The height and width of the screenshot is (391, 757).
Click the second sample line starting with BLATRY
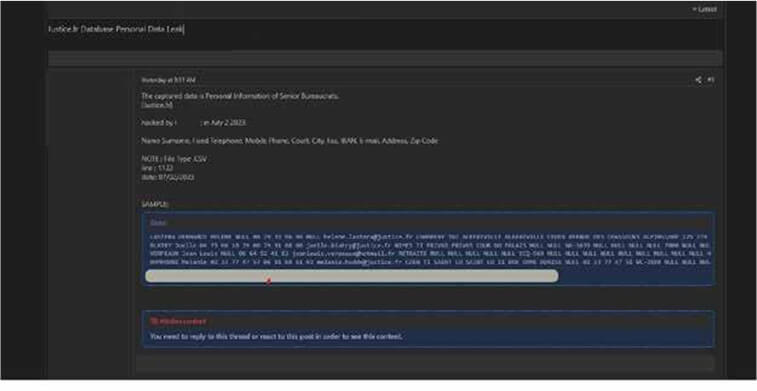430,245
